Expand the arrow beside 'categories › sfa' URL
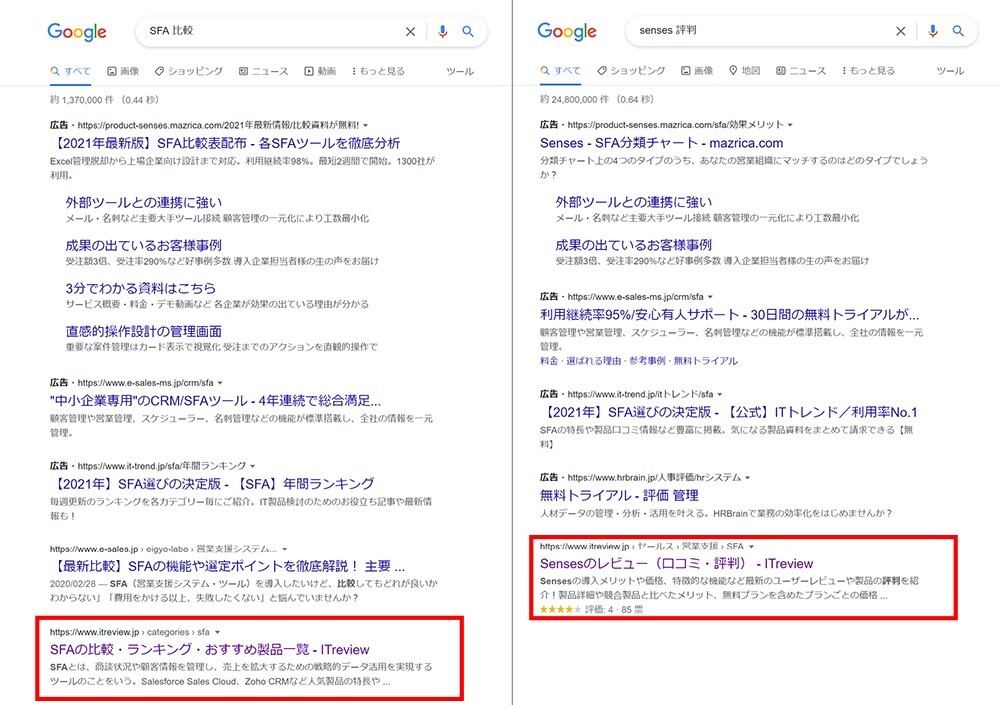This screenshot has width=1000, height=705. [x=217, y=632]
